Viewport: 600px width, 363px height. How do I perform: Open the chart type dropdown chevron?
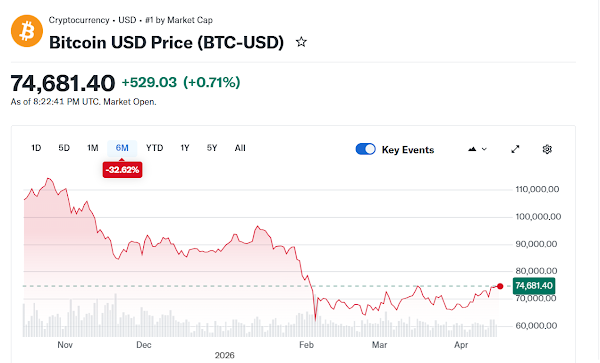484,149
